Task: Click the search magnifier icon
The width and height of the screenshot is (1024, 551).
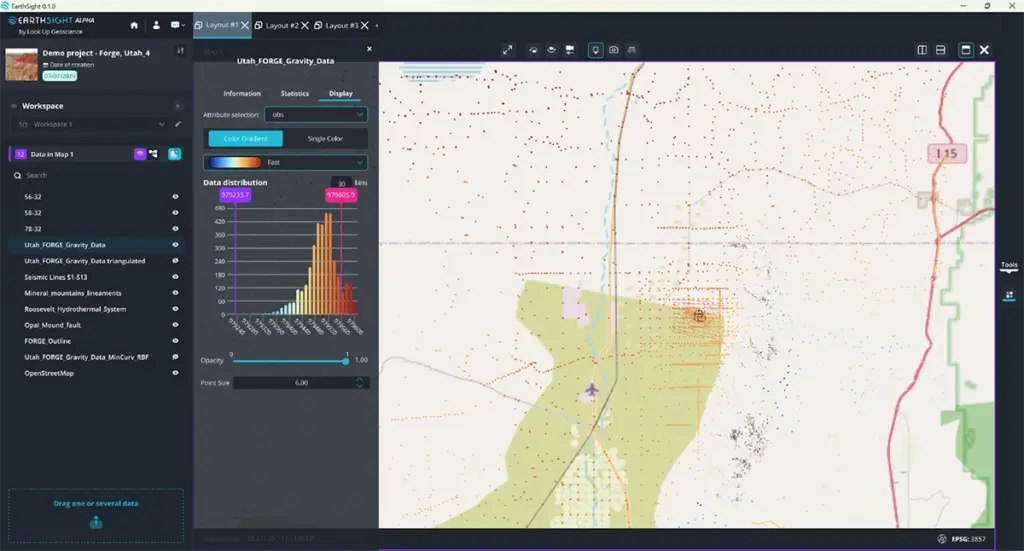Action: (x=18, y=176)
